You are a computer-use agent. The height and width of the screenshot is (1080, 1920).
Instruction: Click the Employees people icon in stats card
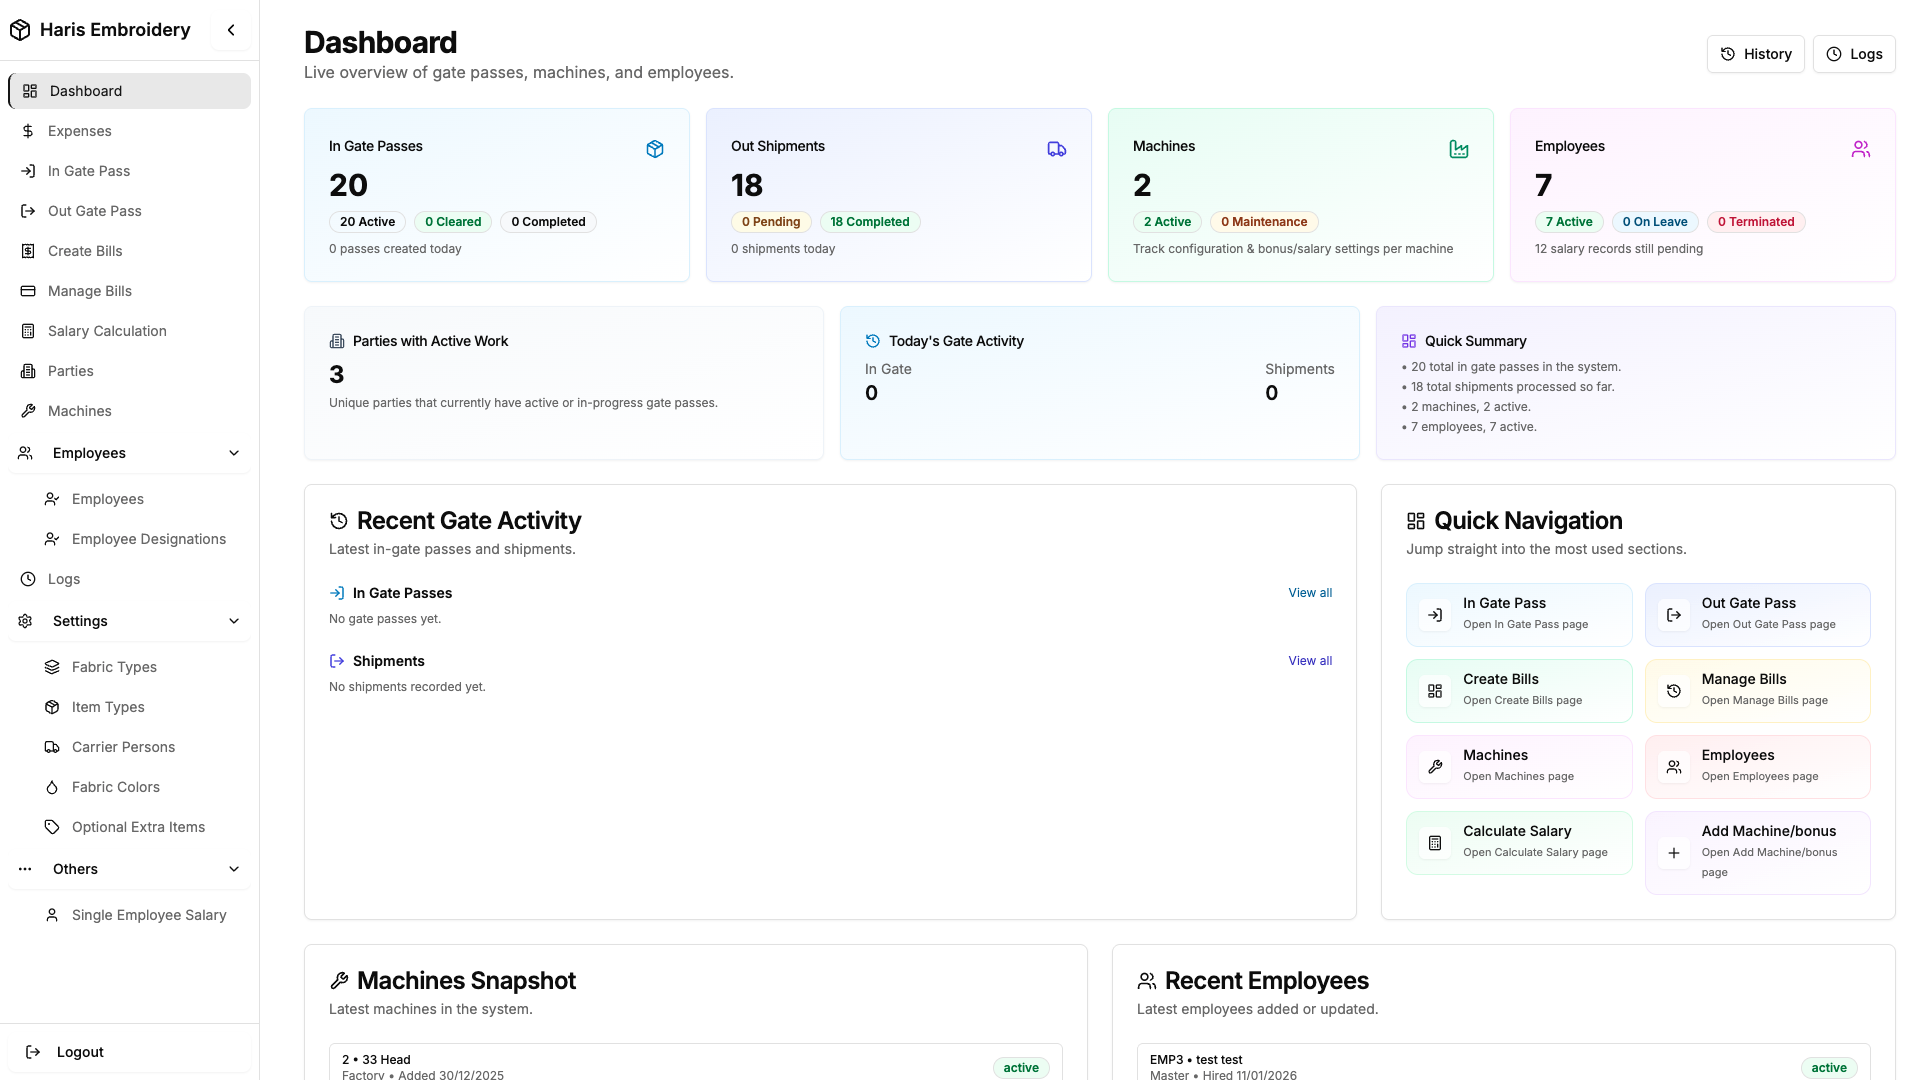(x=1861, y=149)
